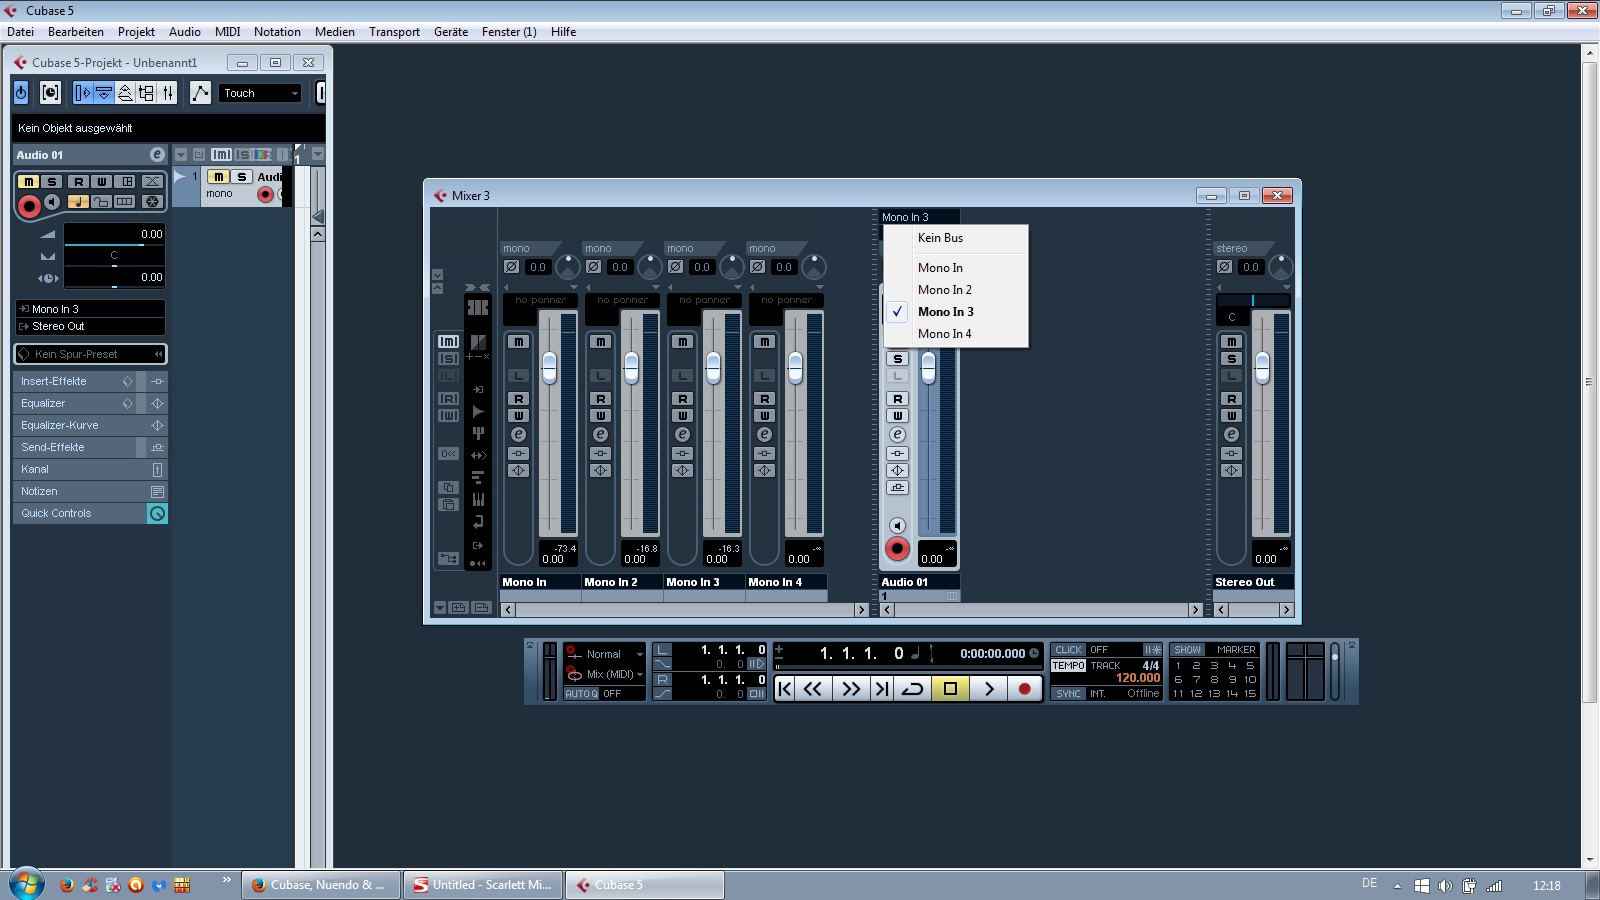Screen dimensions: 1600x900
Task: Click the Audio 01 mixer channel fader handle
Action: coord(928,368)
